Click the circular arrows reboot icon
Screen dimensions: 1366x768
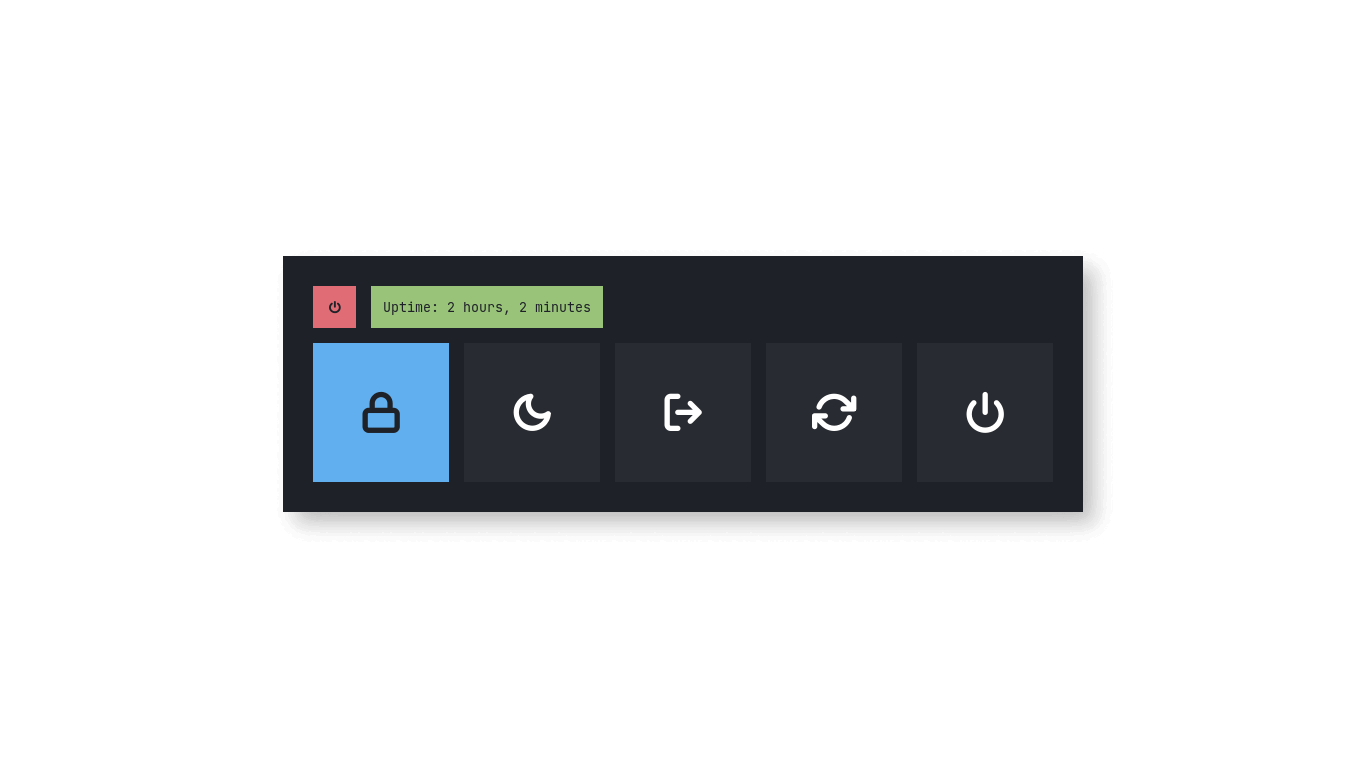[834, 412]
